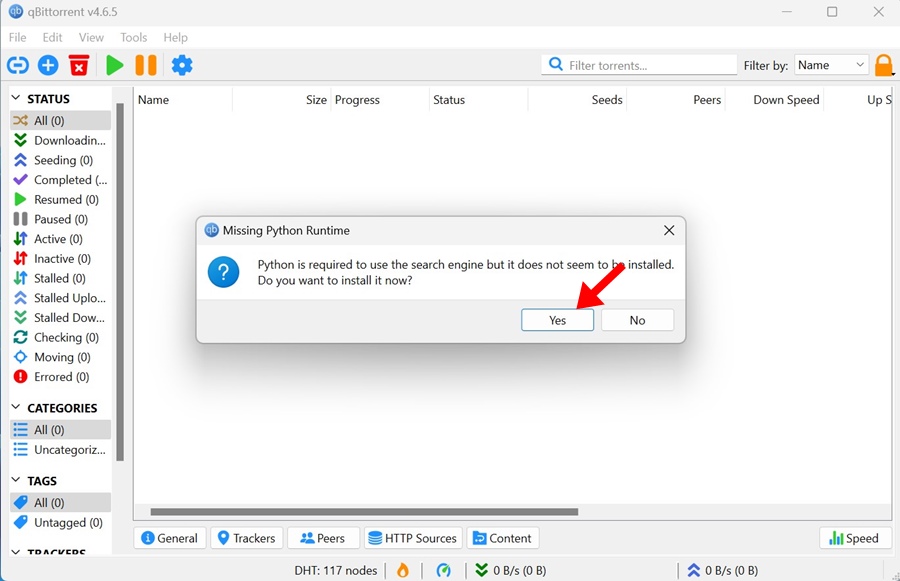Click the download speed arrow icon in status bar
Screen dimensions: 900x581
pyautogui.click(x=482, y=570)
